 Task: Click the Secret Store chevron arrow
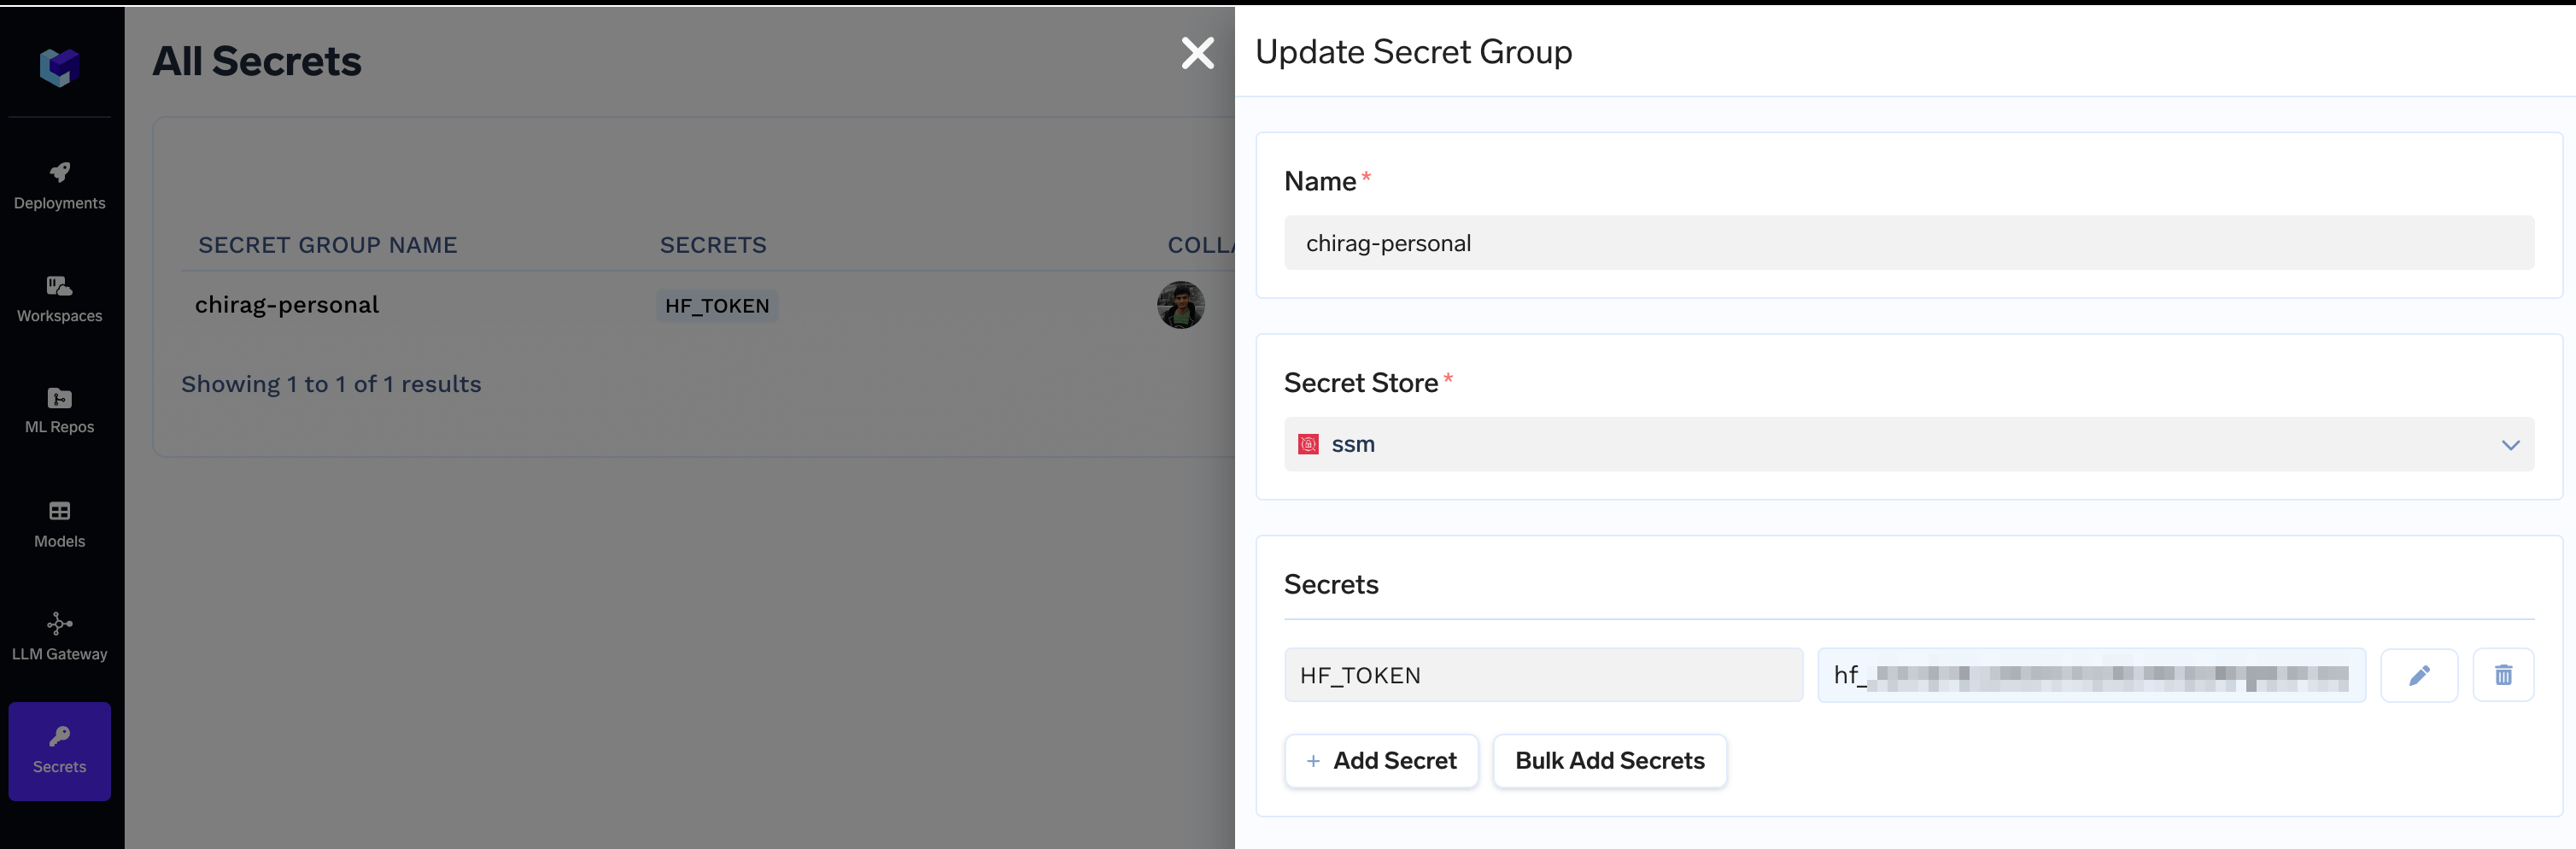[x=2510, y=445]
